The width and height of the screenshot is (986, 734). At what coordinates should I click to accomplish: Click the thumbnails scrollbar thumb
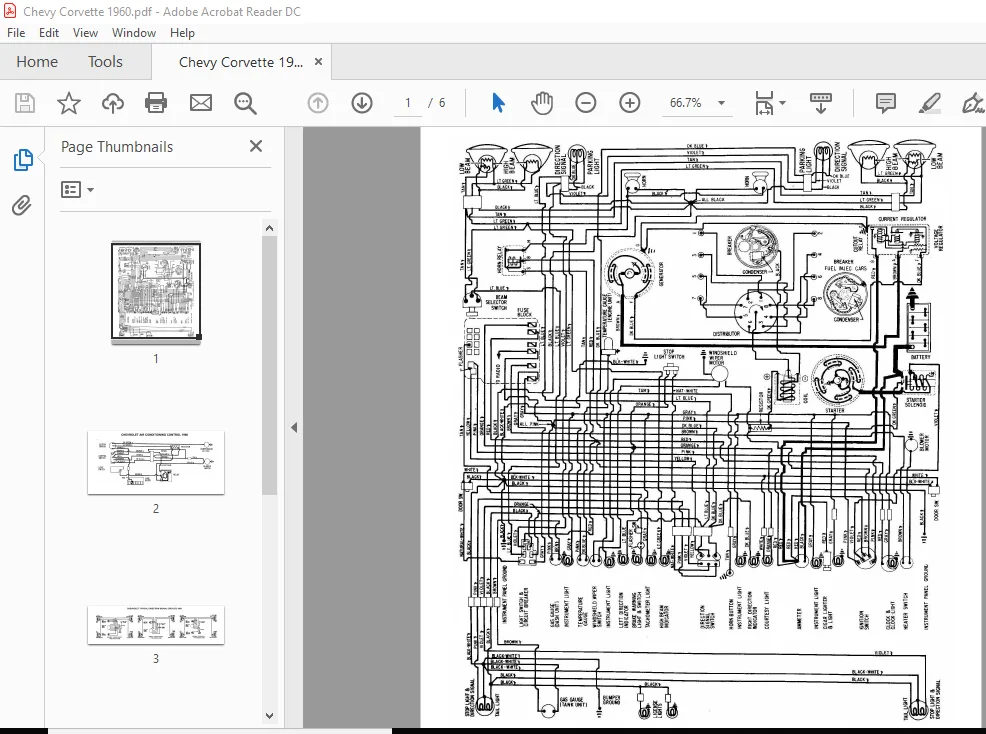coord(269,365)
